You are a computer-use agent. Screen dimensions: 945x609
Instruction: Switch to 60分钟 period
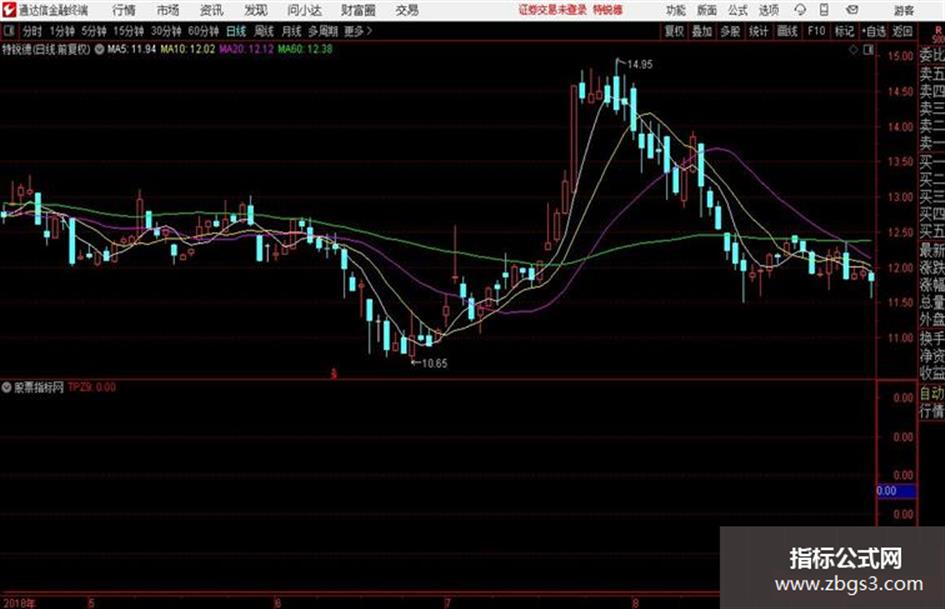(x=203, y=31)
